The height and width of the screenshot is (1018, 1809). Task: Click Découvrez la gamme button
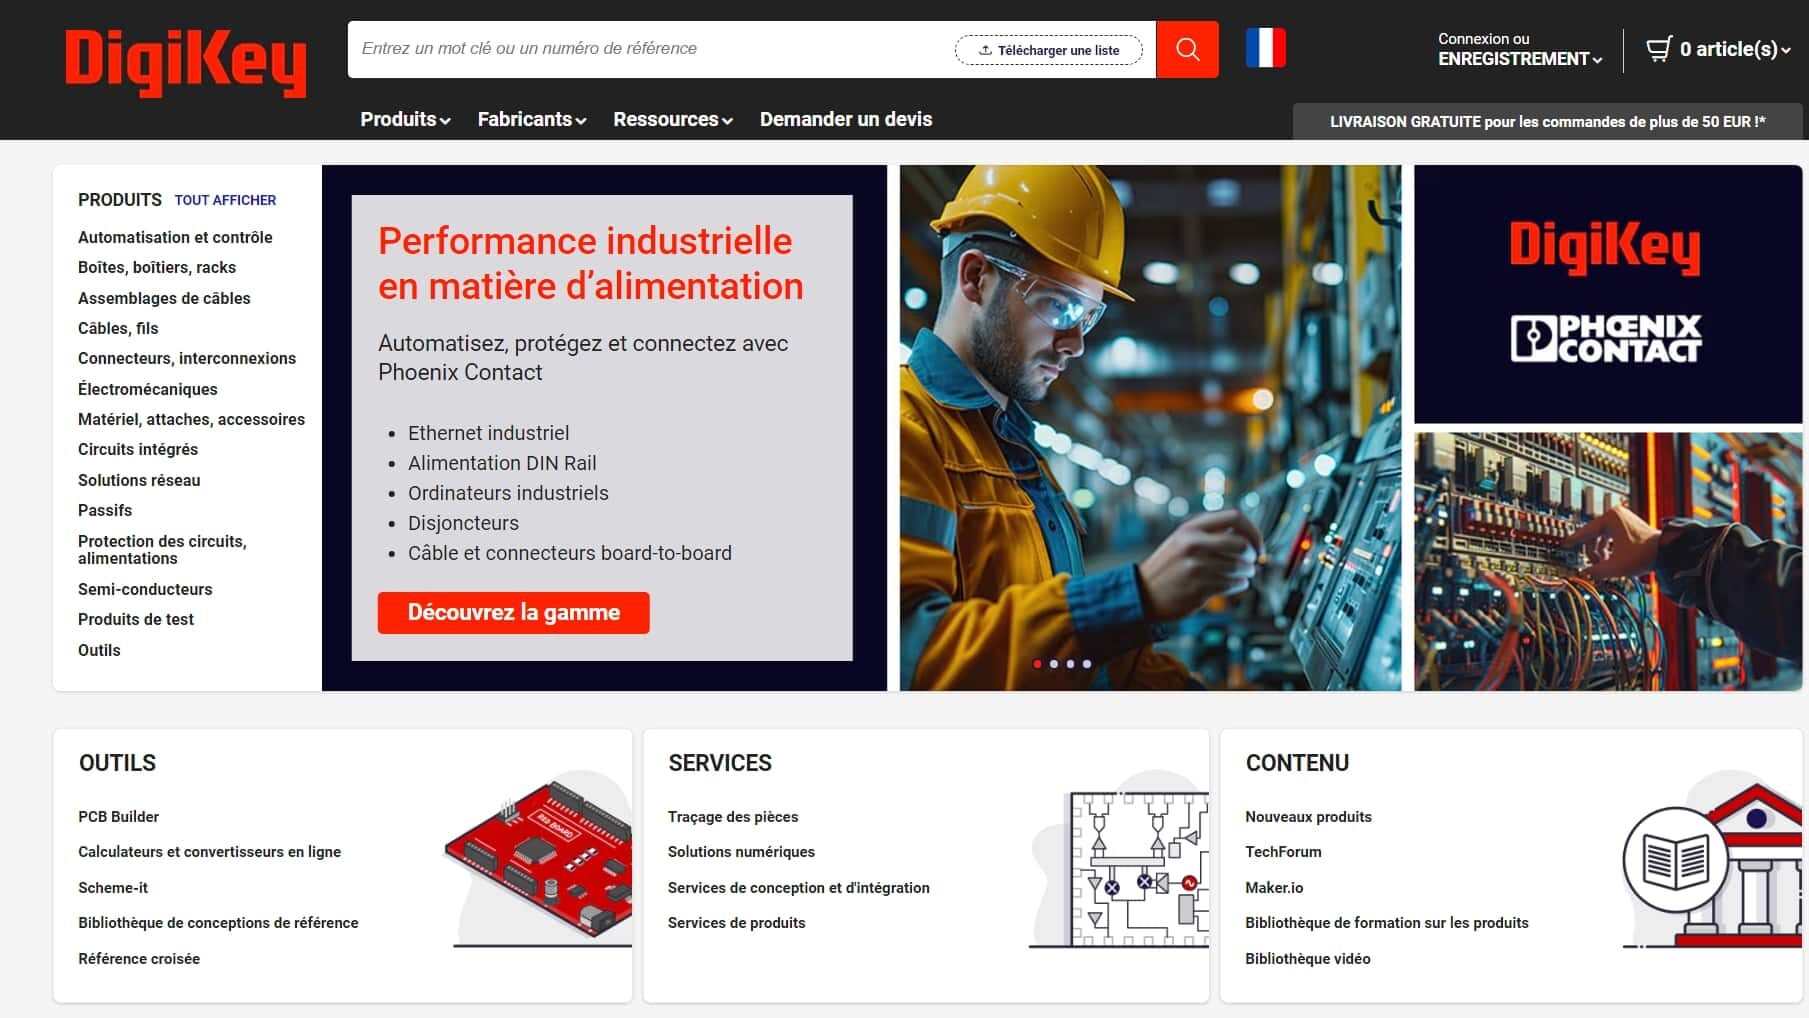pyautogui.click(x=513, y=612)
